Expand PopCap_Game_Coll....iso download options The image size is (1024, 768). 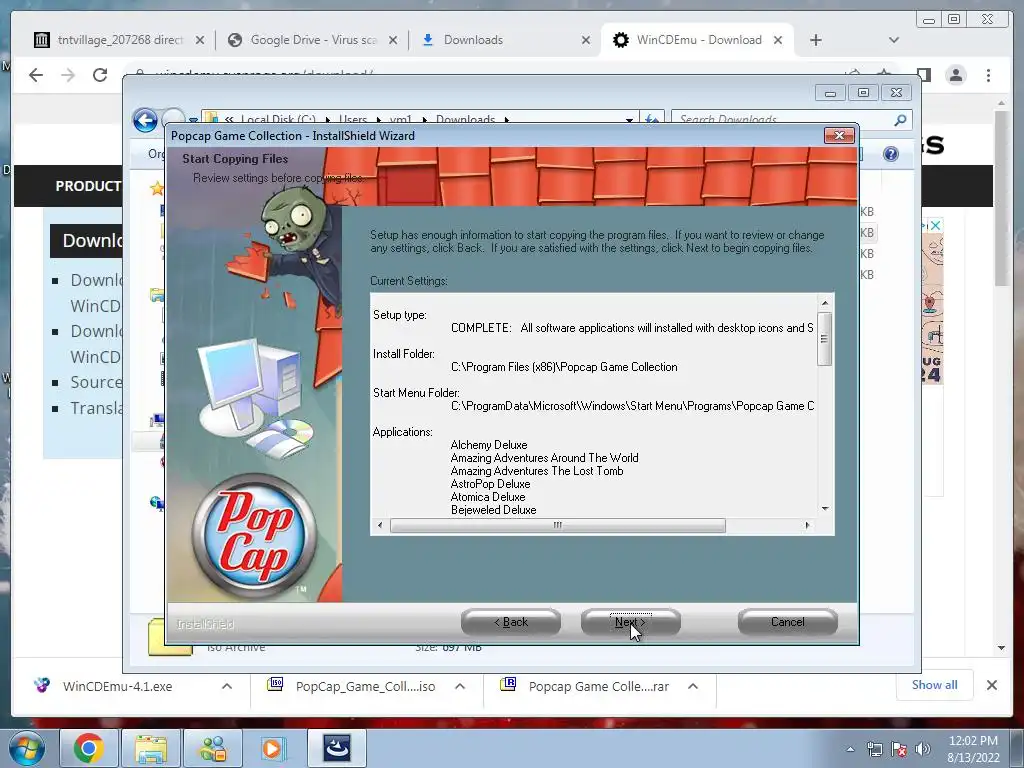(460, 686)
